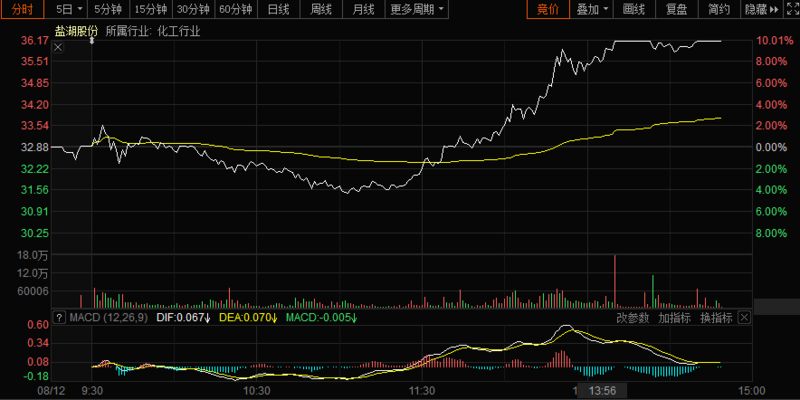
Task: Click 加指标 to add indicator
Action: 674,317
